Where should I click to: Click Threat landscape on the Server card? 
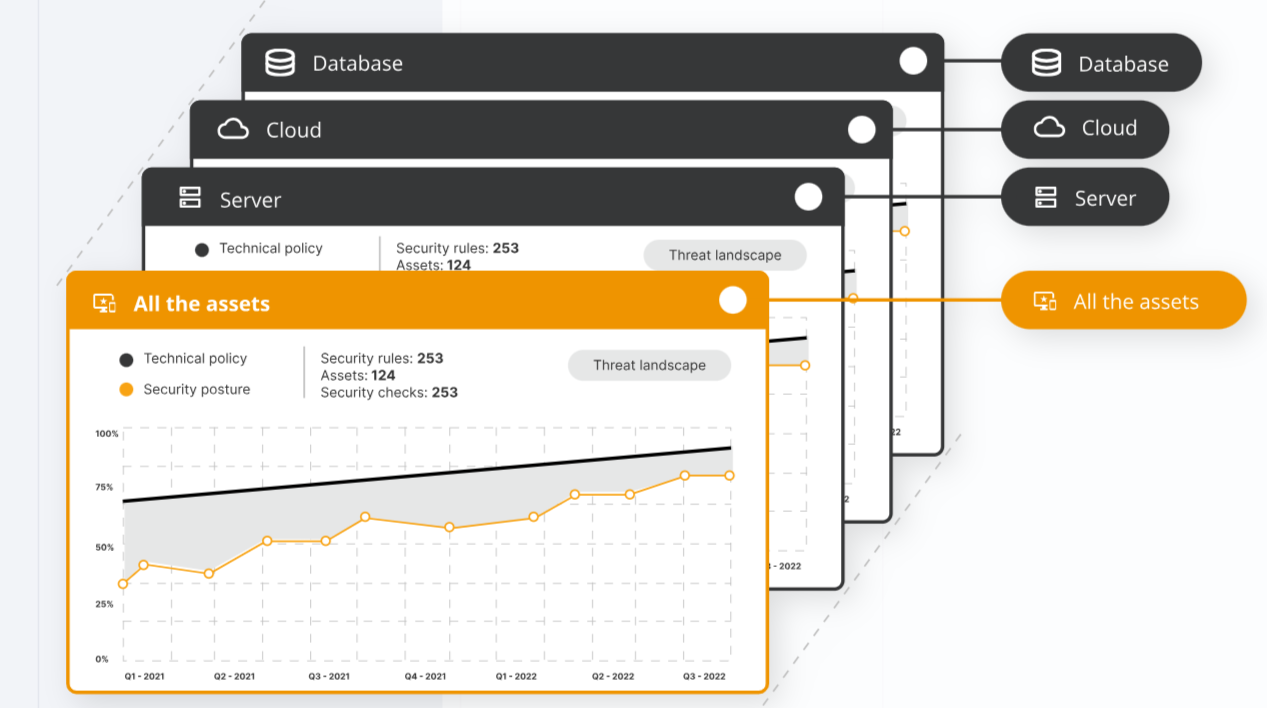[x=724, y=255]
